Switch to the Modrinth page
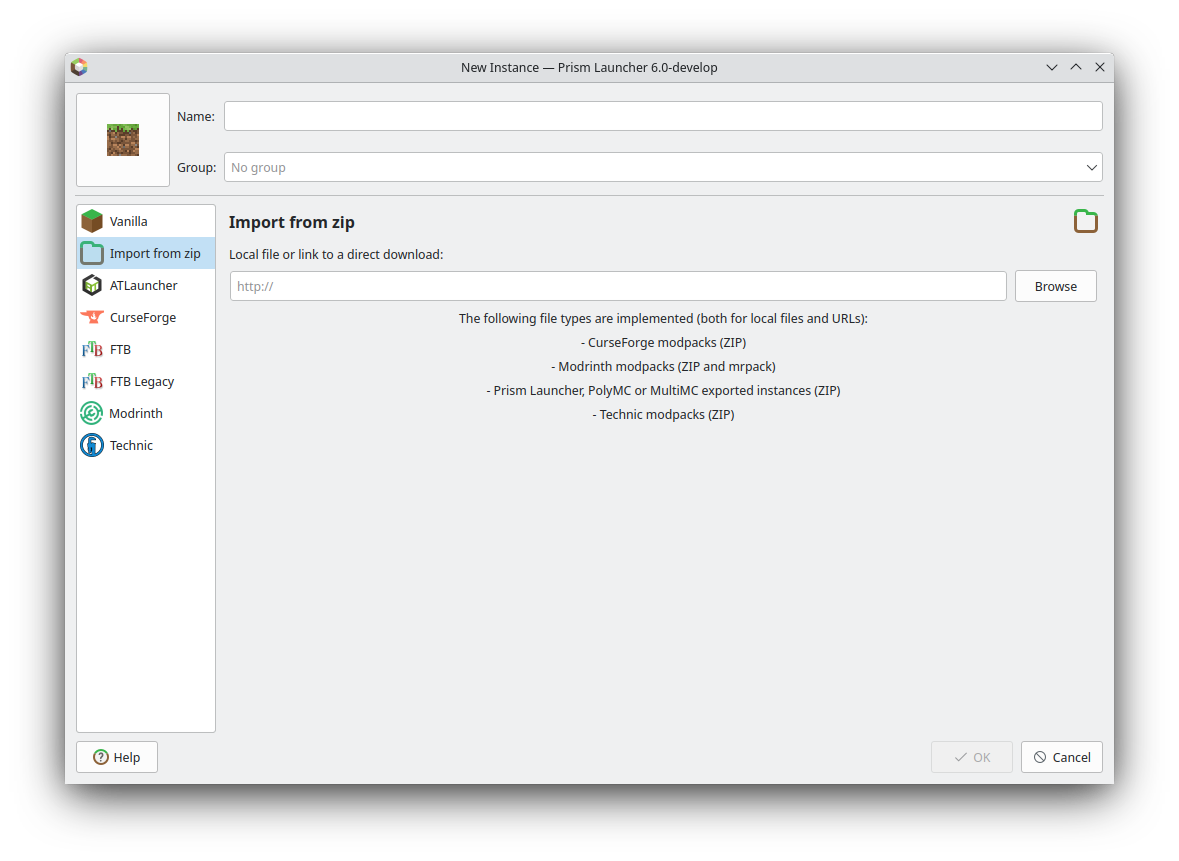Screen dimensions: 1179x861 click(x=134, y=412)
